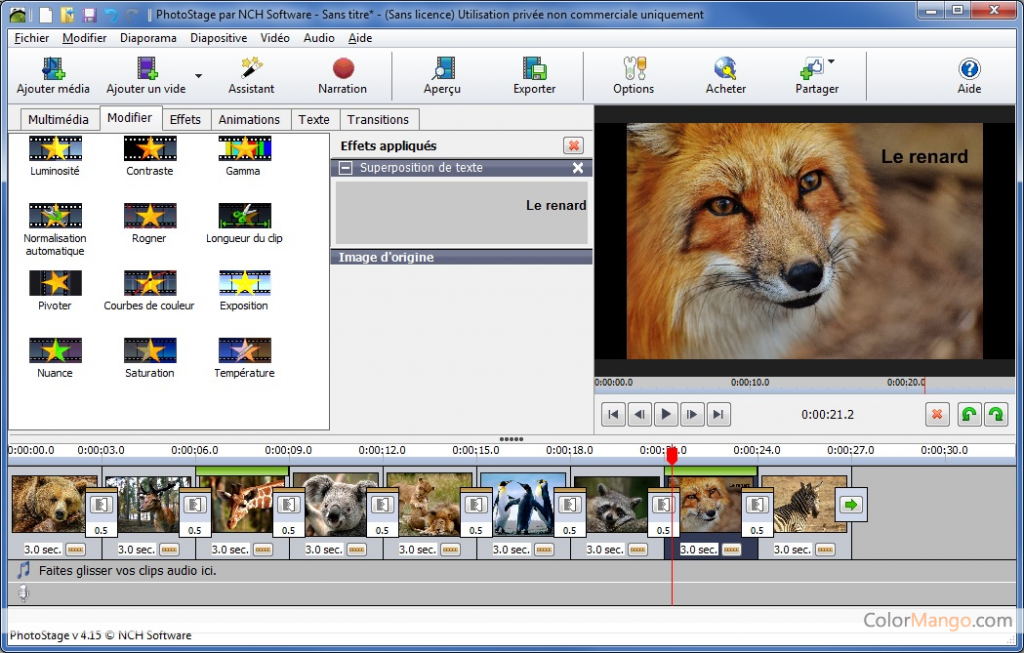The height and width of the screenshot is (653, 1024).
Task: Open the Animations tab
Action: pyautogui.click(x=249, y=119)
